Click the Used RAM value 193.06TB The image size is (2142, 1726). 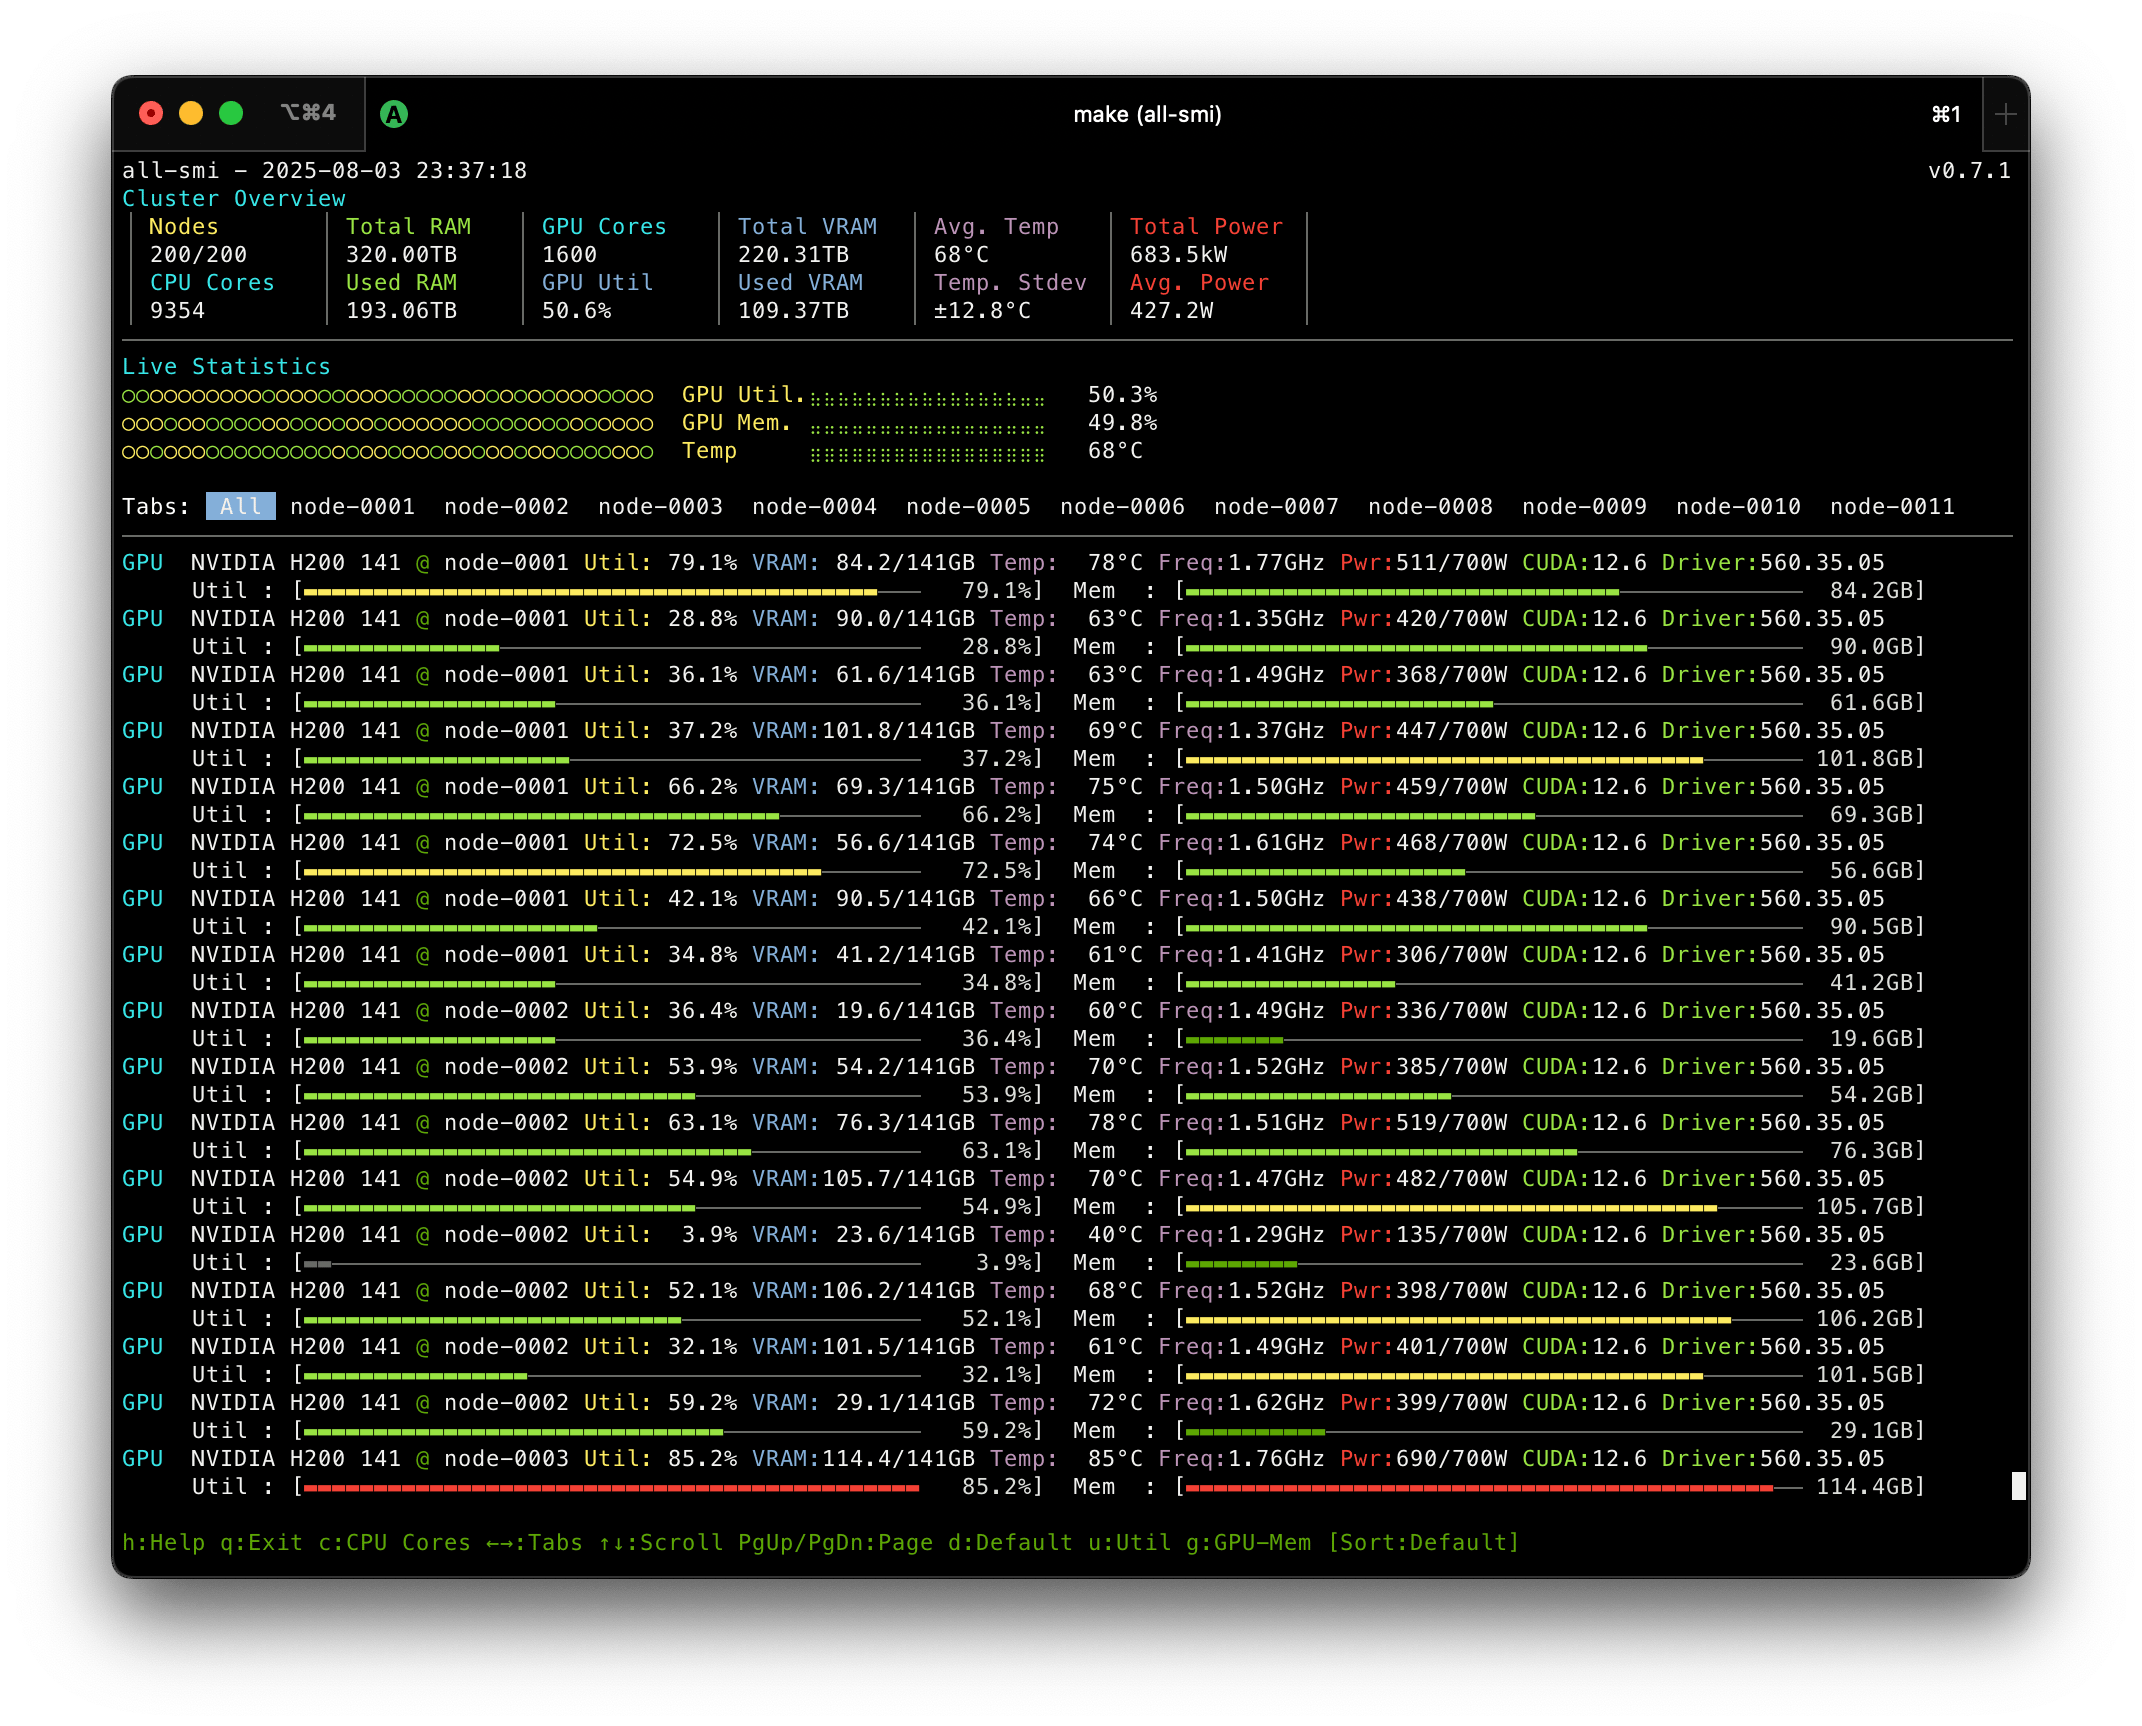point(402,310)
